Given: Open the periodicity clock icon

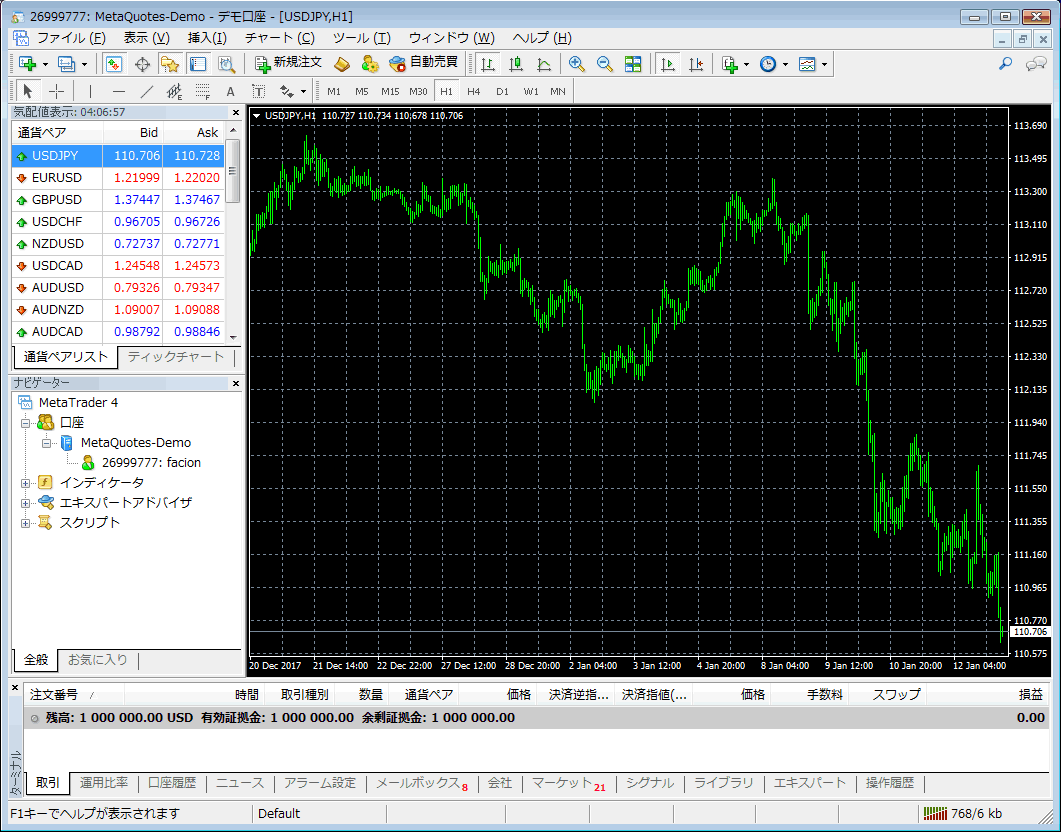Looking at the screenshot, I should 768,64.
